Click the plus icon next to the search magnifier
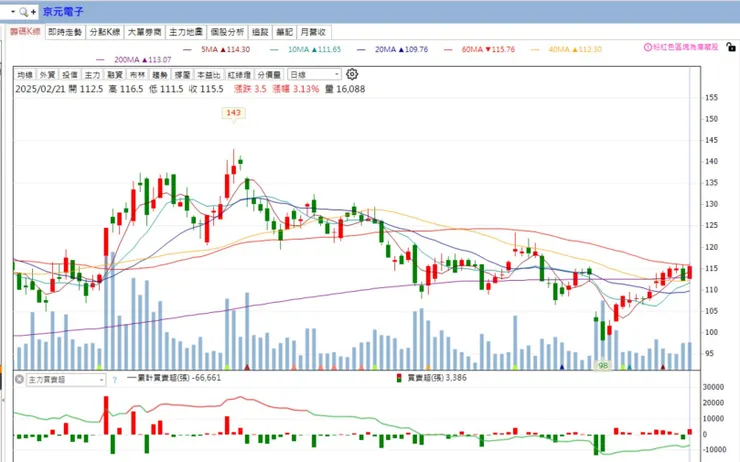The image size is (740, 462). pyautogui.click(x=33, y=12)
